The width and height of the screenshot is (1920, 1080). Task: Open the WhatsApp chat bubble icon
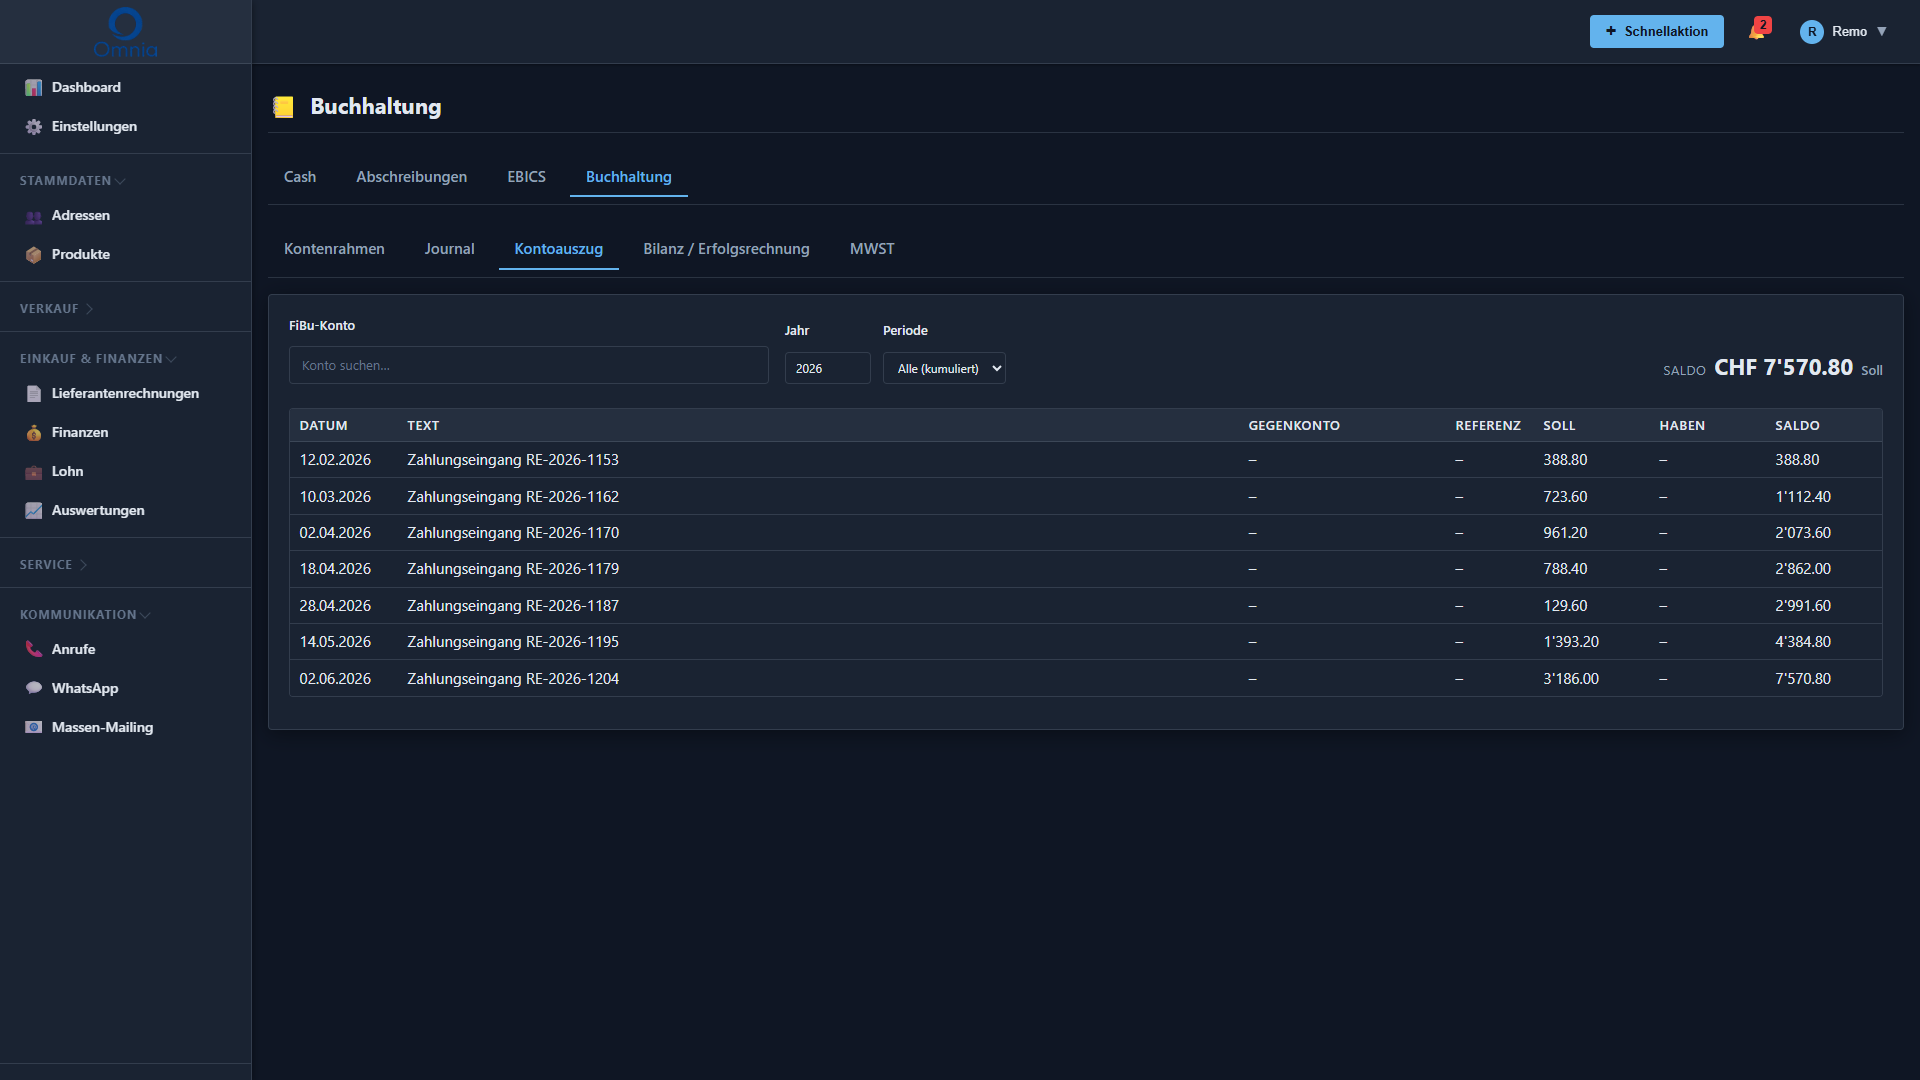click(x=34, y=689)
